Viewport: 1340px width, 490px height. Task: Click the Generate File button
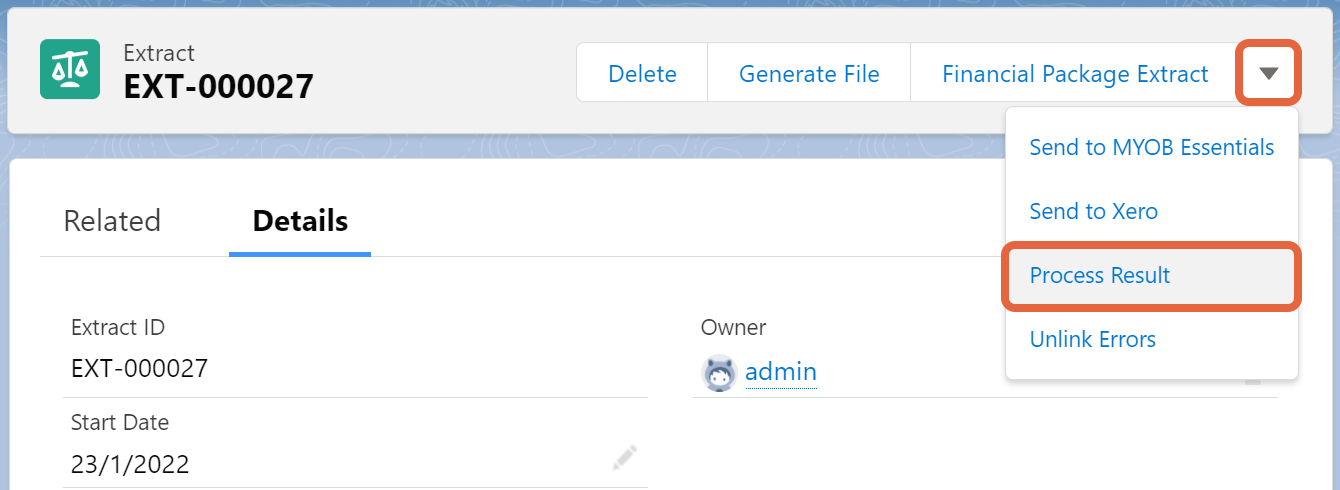[x=809, y=73]
